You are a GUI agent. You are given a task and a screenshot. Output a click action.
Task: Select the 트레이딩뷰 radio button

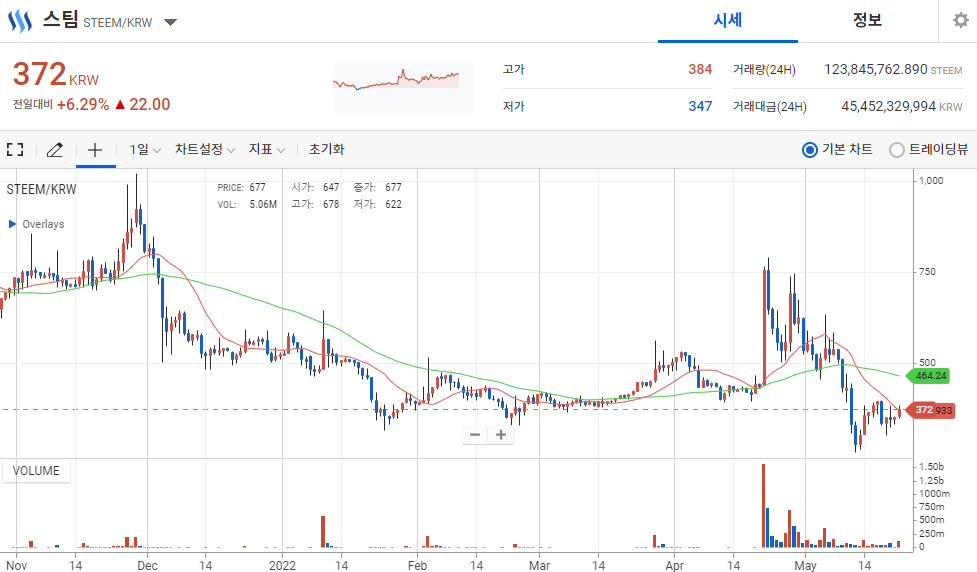(897, 150)
